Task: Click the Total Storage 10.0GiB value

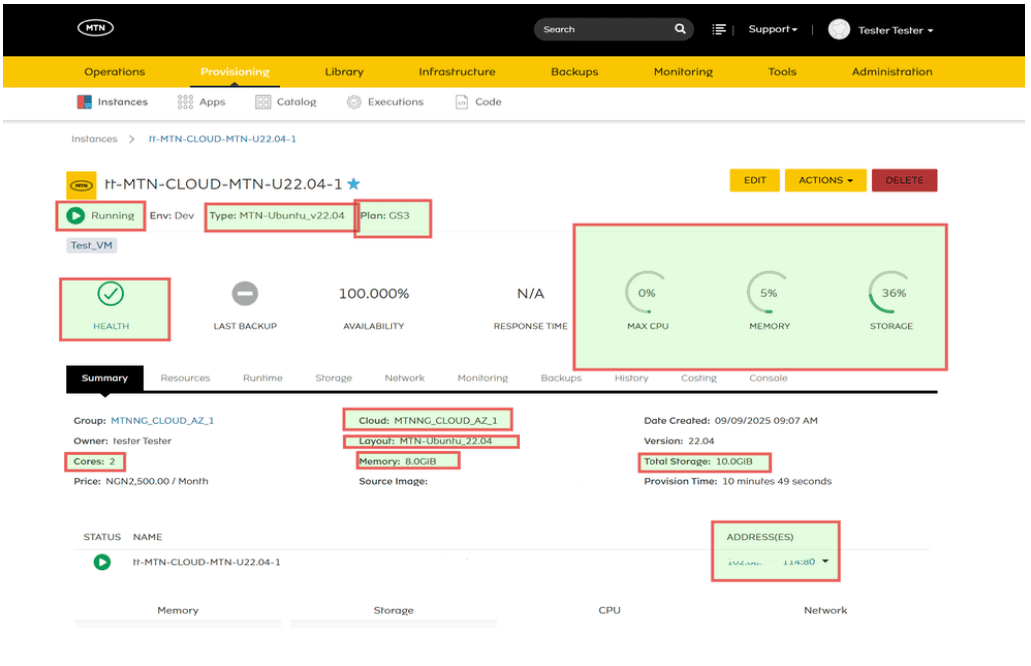Action: (x=733, y=462)
